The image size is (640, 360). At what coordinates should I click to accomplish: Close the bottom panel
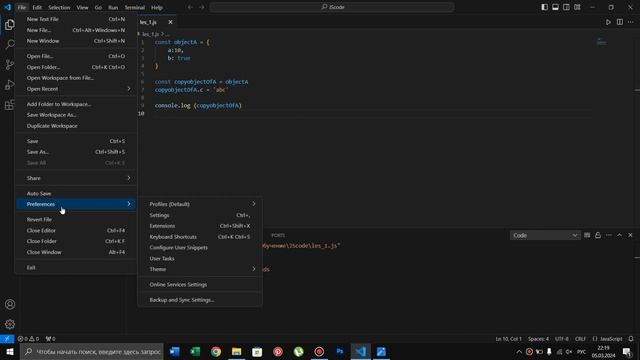pyautogui.click(x=630, y=236)
